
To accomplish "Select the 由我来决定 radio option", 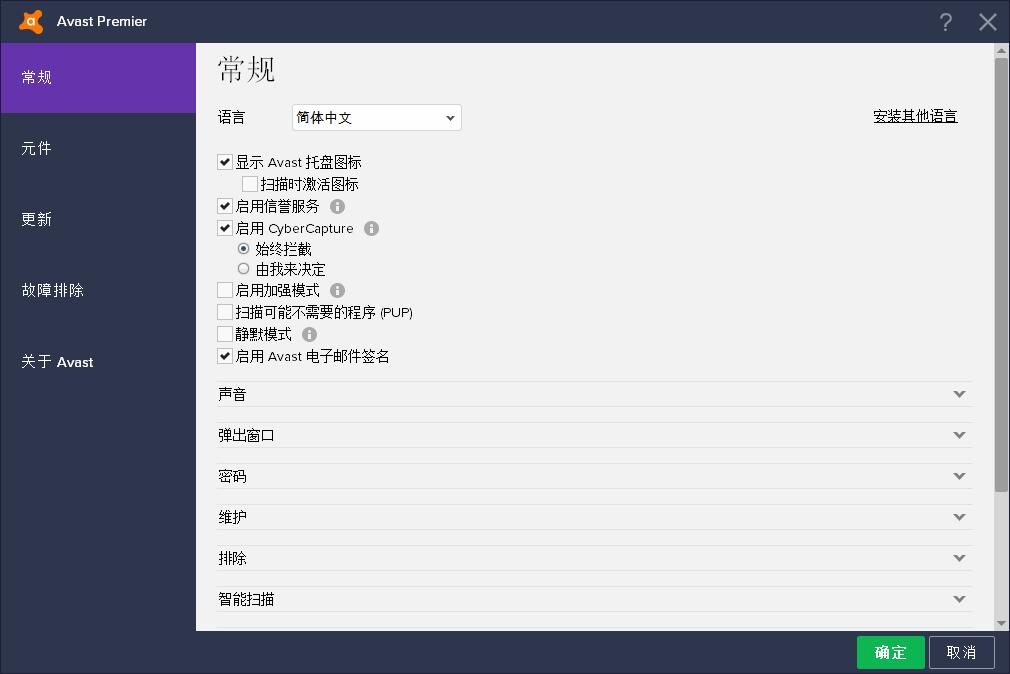I will [243, 269].
